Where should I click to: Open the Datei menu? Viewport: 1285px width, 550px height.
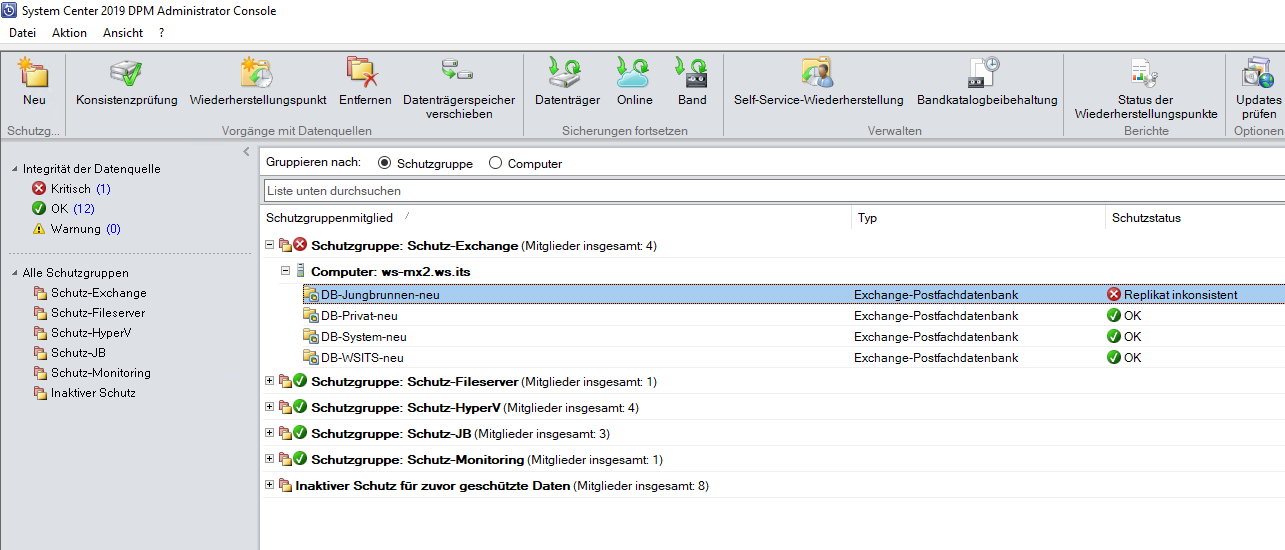22,33
